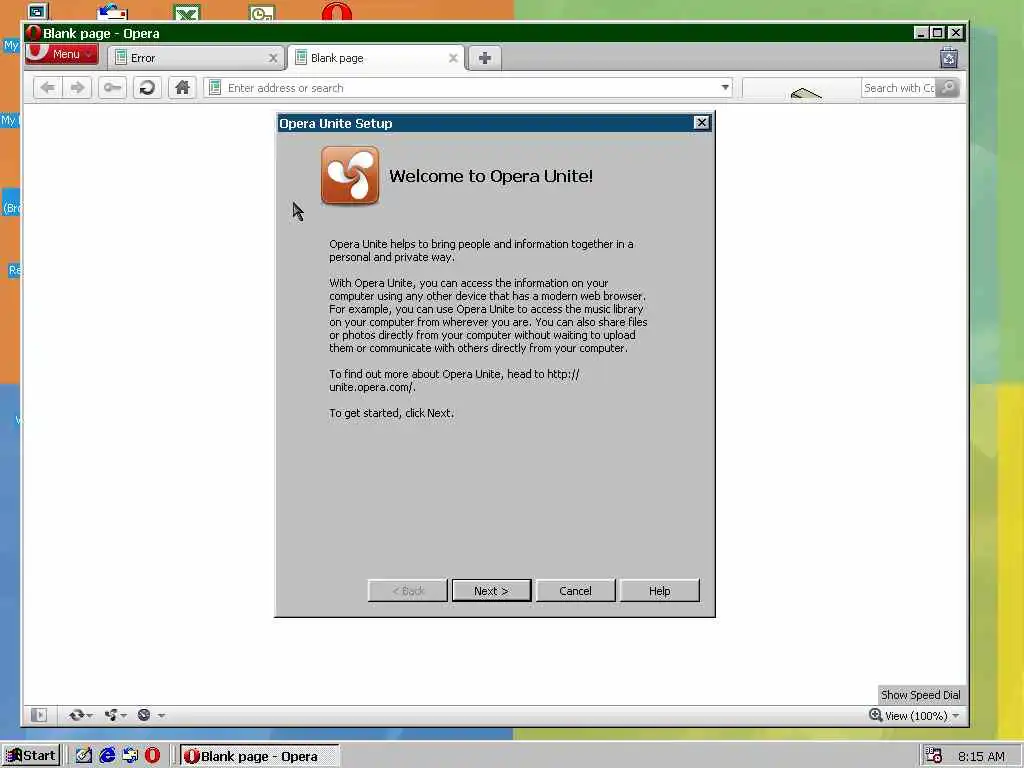Toggle the panel sidebar button in status bar
The height and width of the screenshot is (768, 1024).
[39, 715]
